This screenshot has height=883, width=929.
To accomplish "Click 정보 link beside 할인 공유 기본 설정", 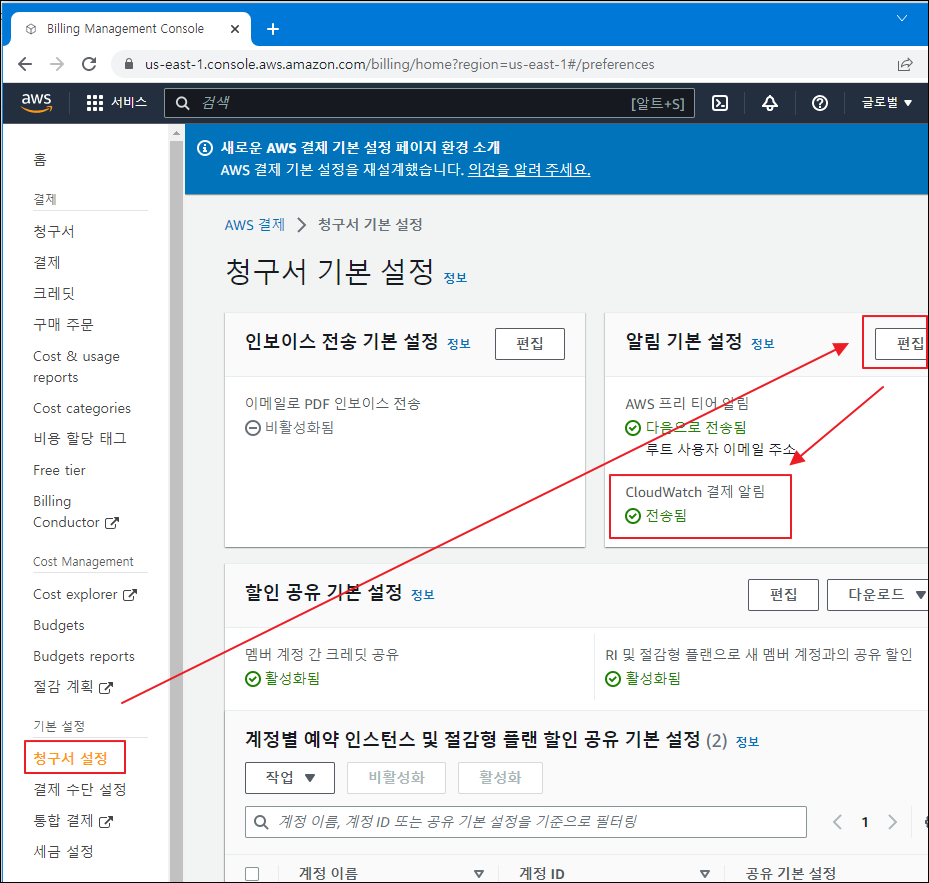I will click(423, 595).
